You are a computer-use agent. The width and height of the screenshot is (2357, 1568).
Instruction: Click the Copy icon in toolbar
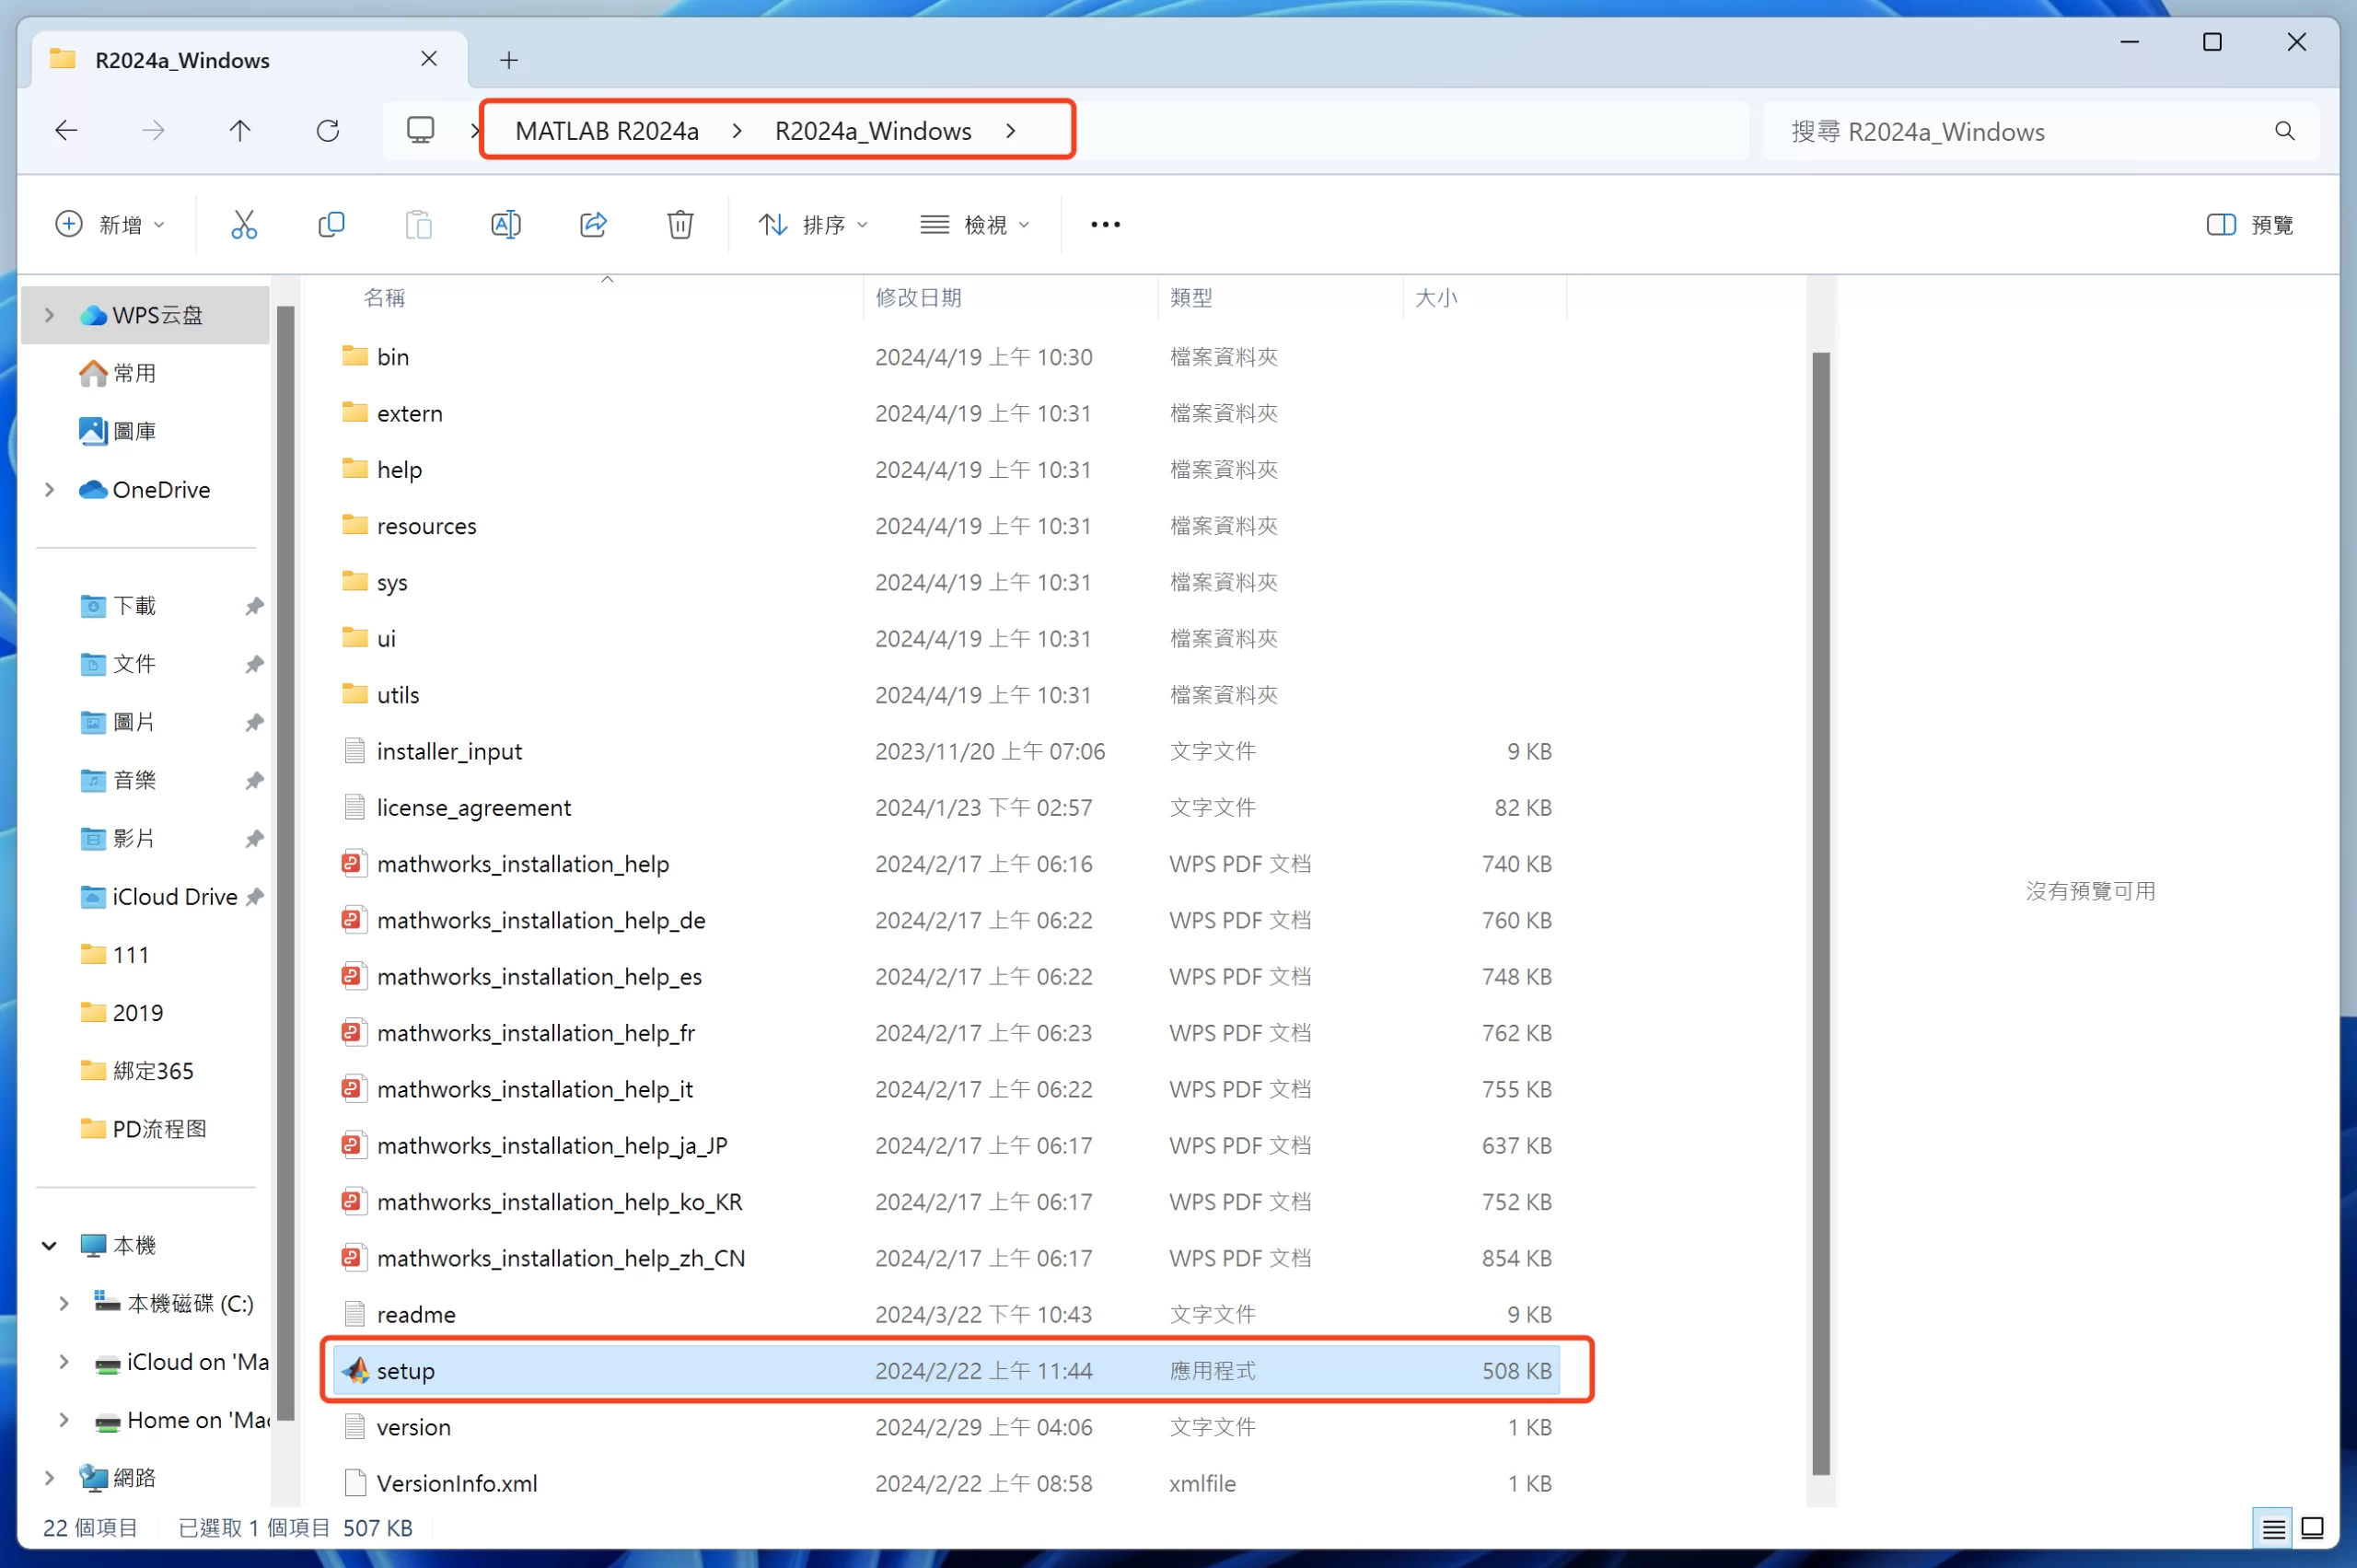[331, 224]
